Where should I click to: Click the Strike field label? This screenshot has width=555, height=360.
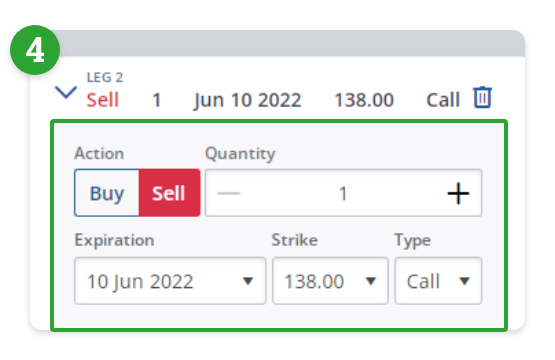click(294, 240)
